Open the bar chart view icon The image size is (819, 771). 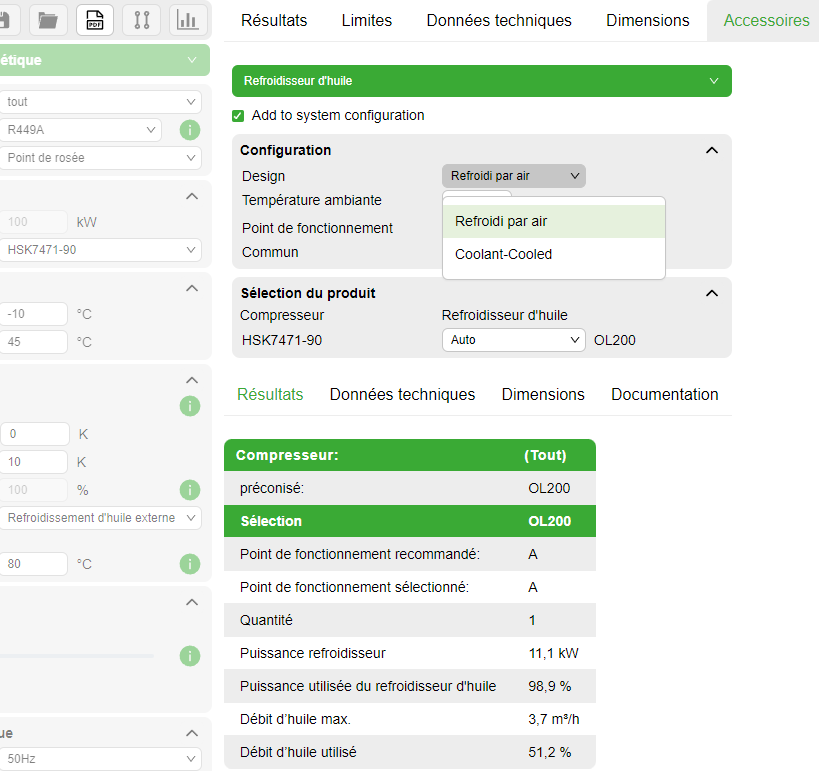tap(188, 20)
